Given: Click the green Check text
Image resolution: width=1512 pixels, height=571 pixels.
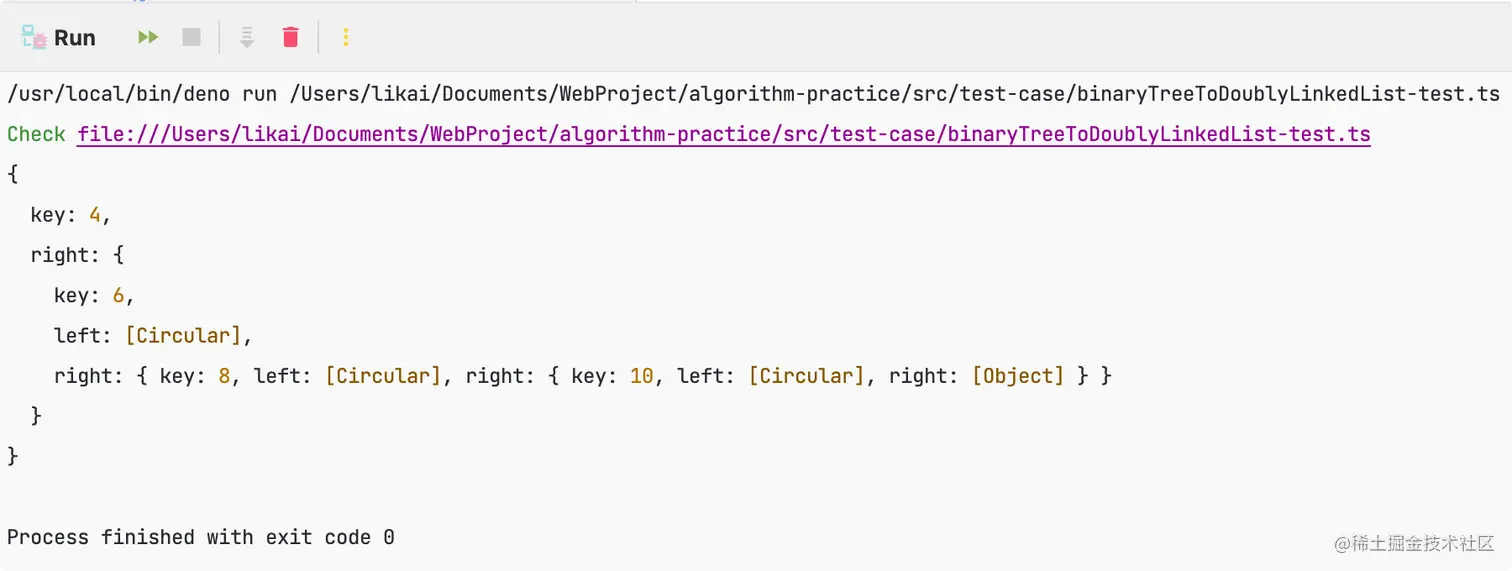Looking at the screenshot, I should (x=36, y=134).
